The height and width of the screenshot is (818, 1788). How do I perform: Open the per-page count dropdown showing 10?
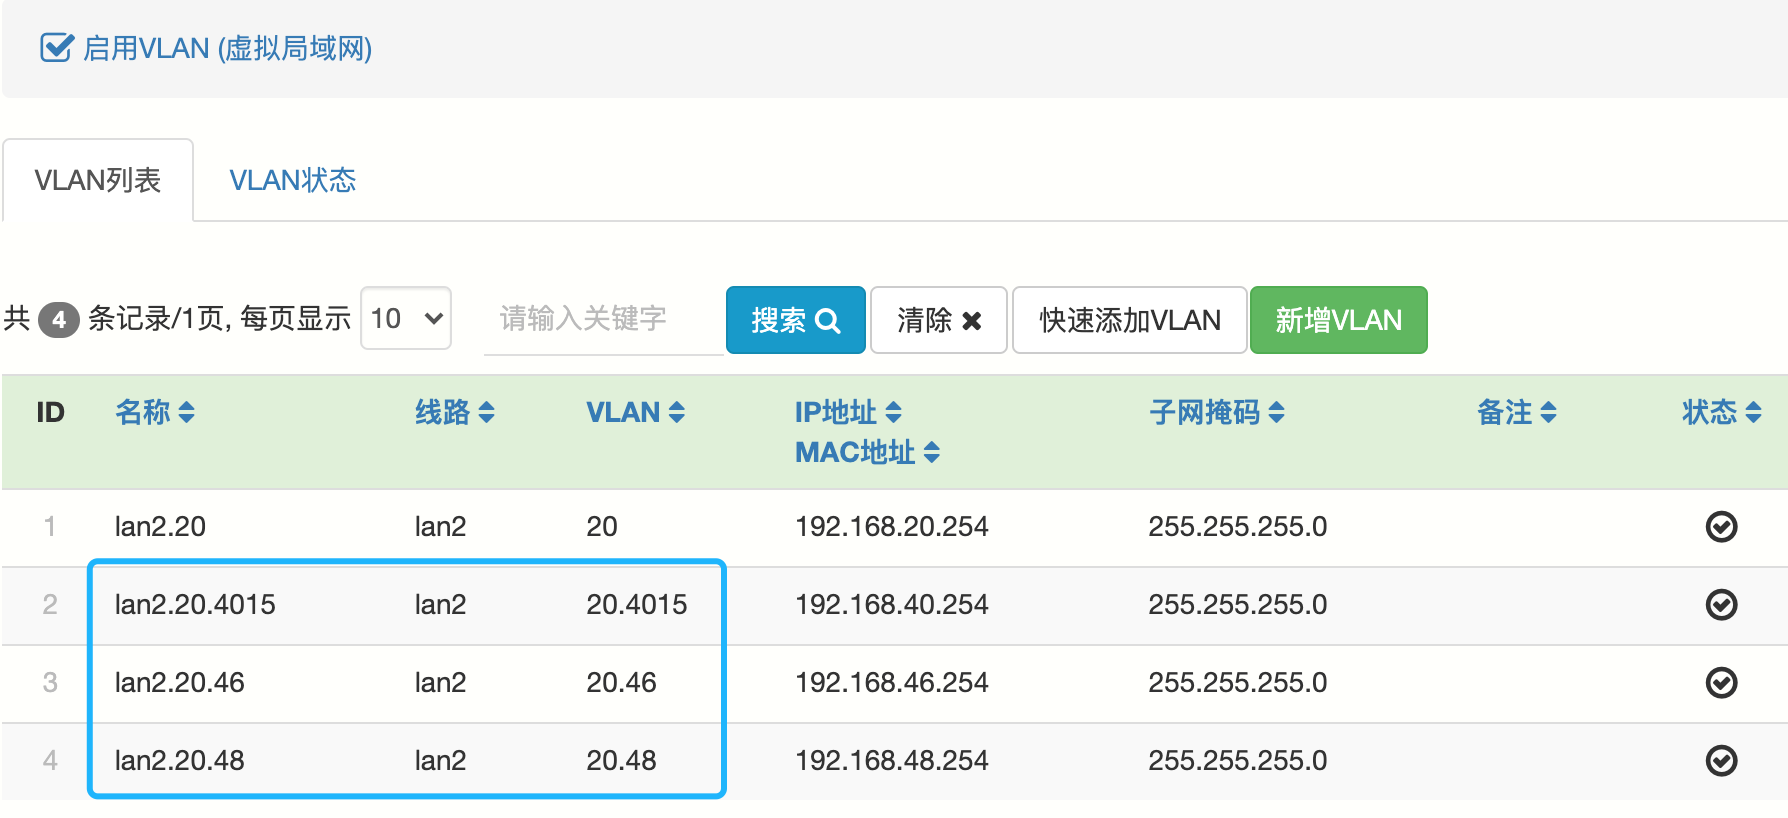click(x=406, y=319)
